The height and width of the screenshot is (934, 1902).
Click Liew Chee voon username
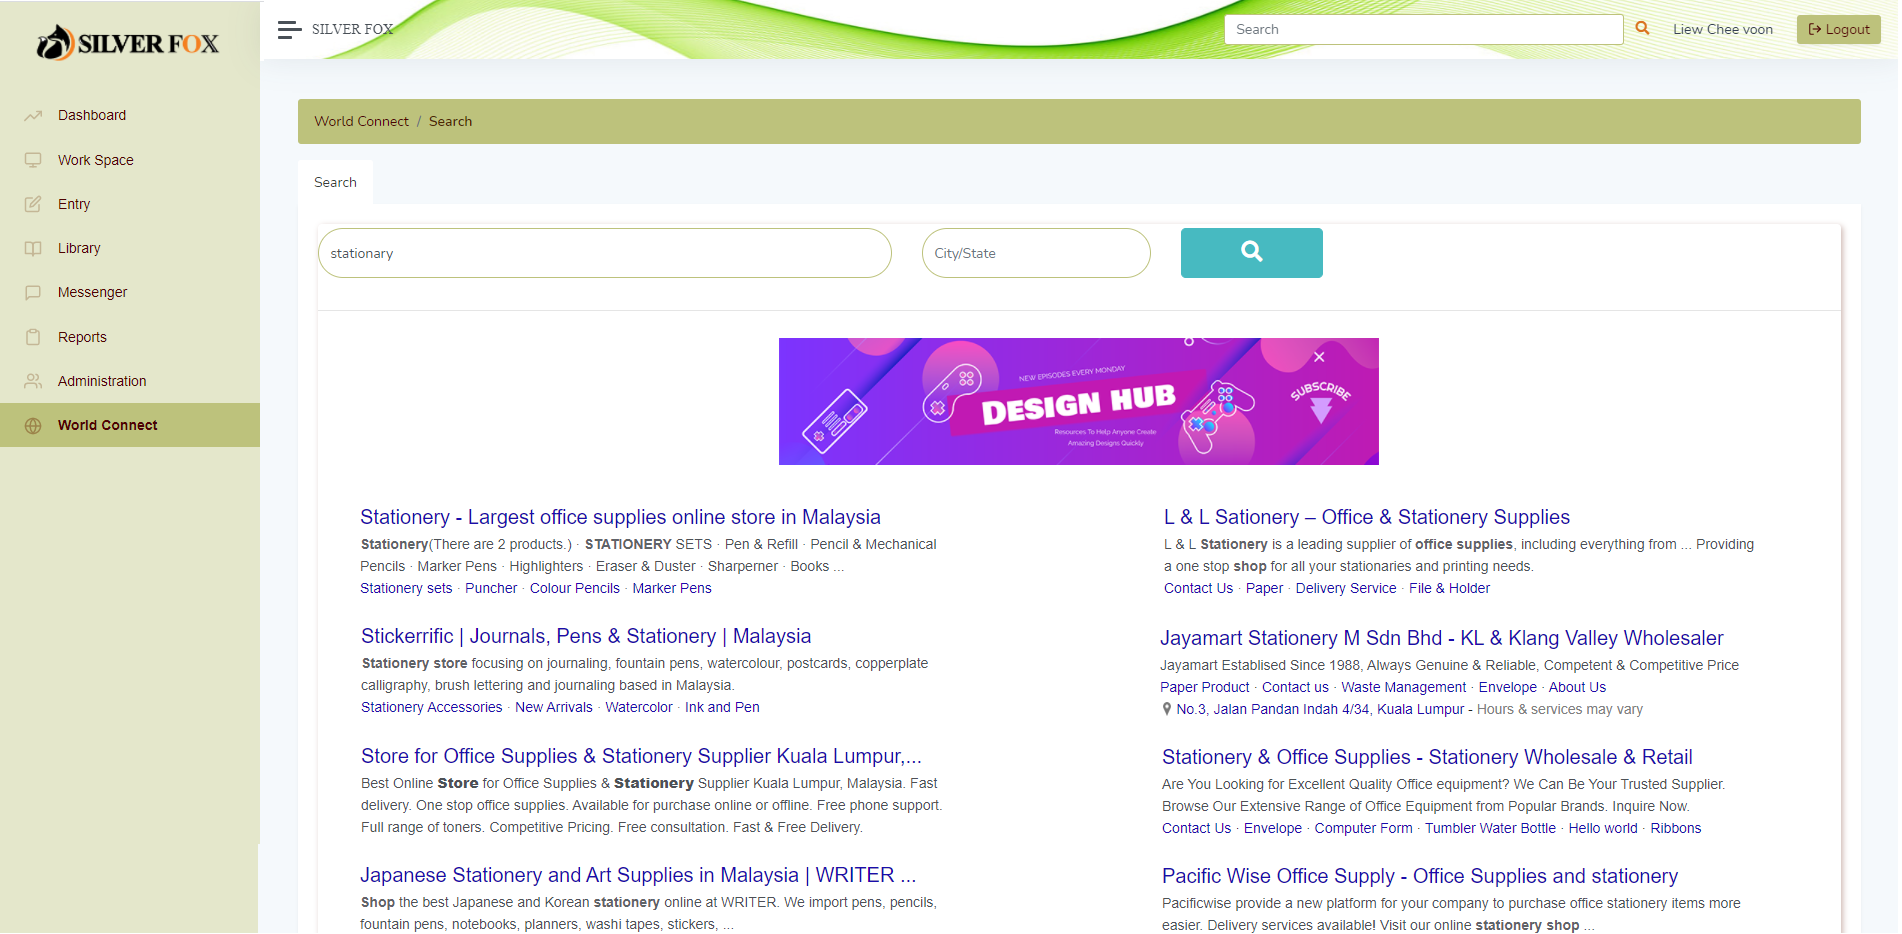point(1722,29)
